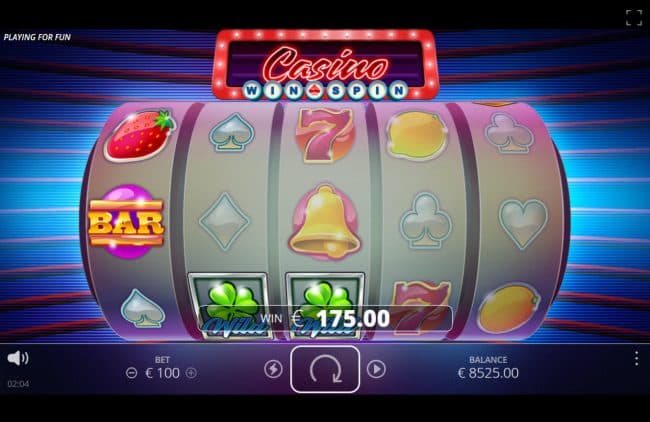
Task: Decrease the bet with minus button
Action: (131, 373)
